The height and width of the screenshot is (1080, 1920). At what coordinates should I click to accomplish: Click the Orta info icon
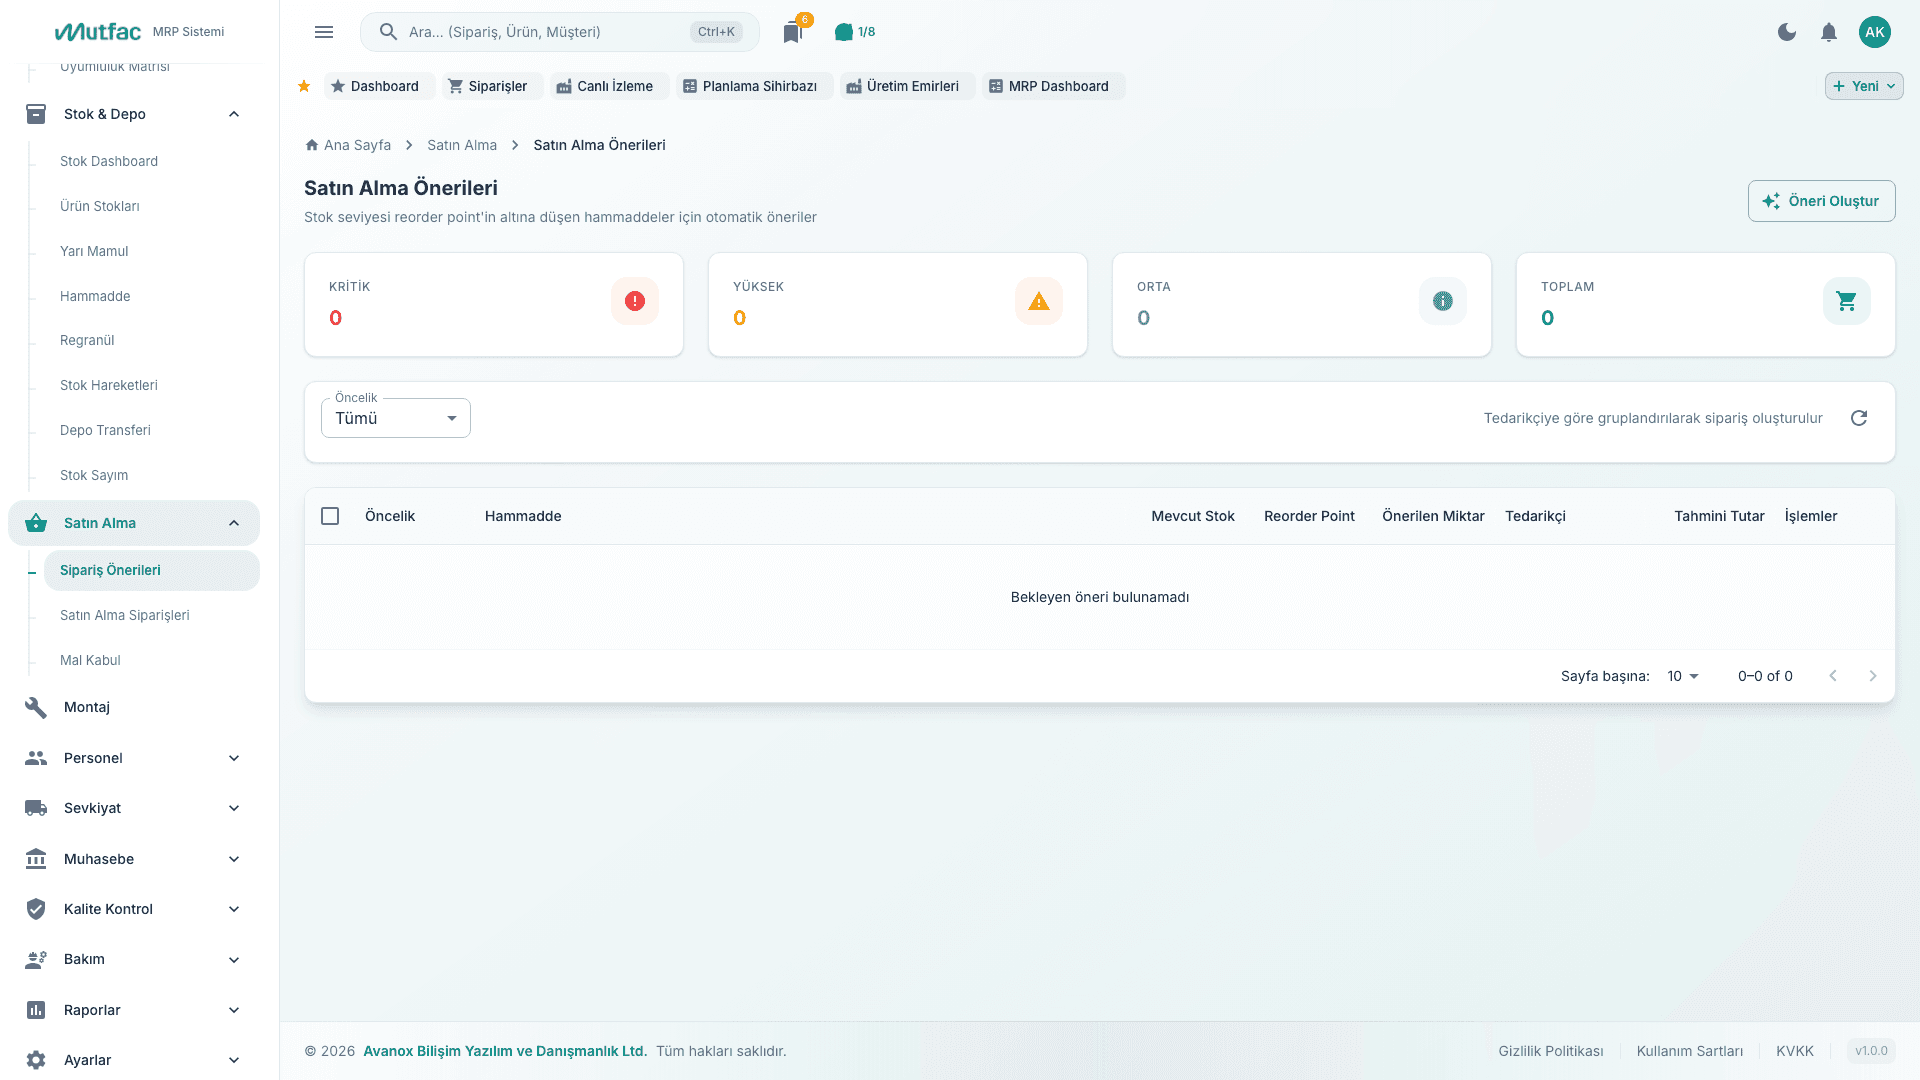pos(1443,301)
